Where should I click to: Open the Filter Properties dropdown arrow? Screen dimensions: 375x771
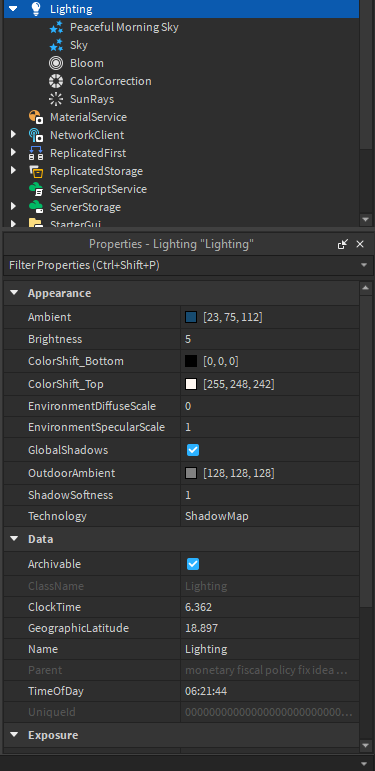point(364,265)
